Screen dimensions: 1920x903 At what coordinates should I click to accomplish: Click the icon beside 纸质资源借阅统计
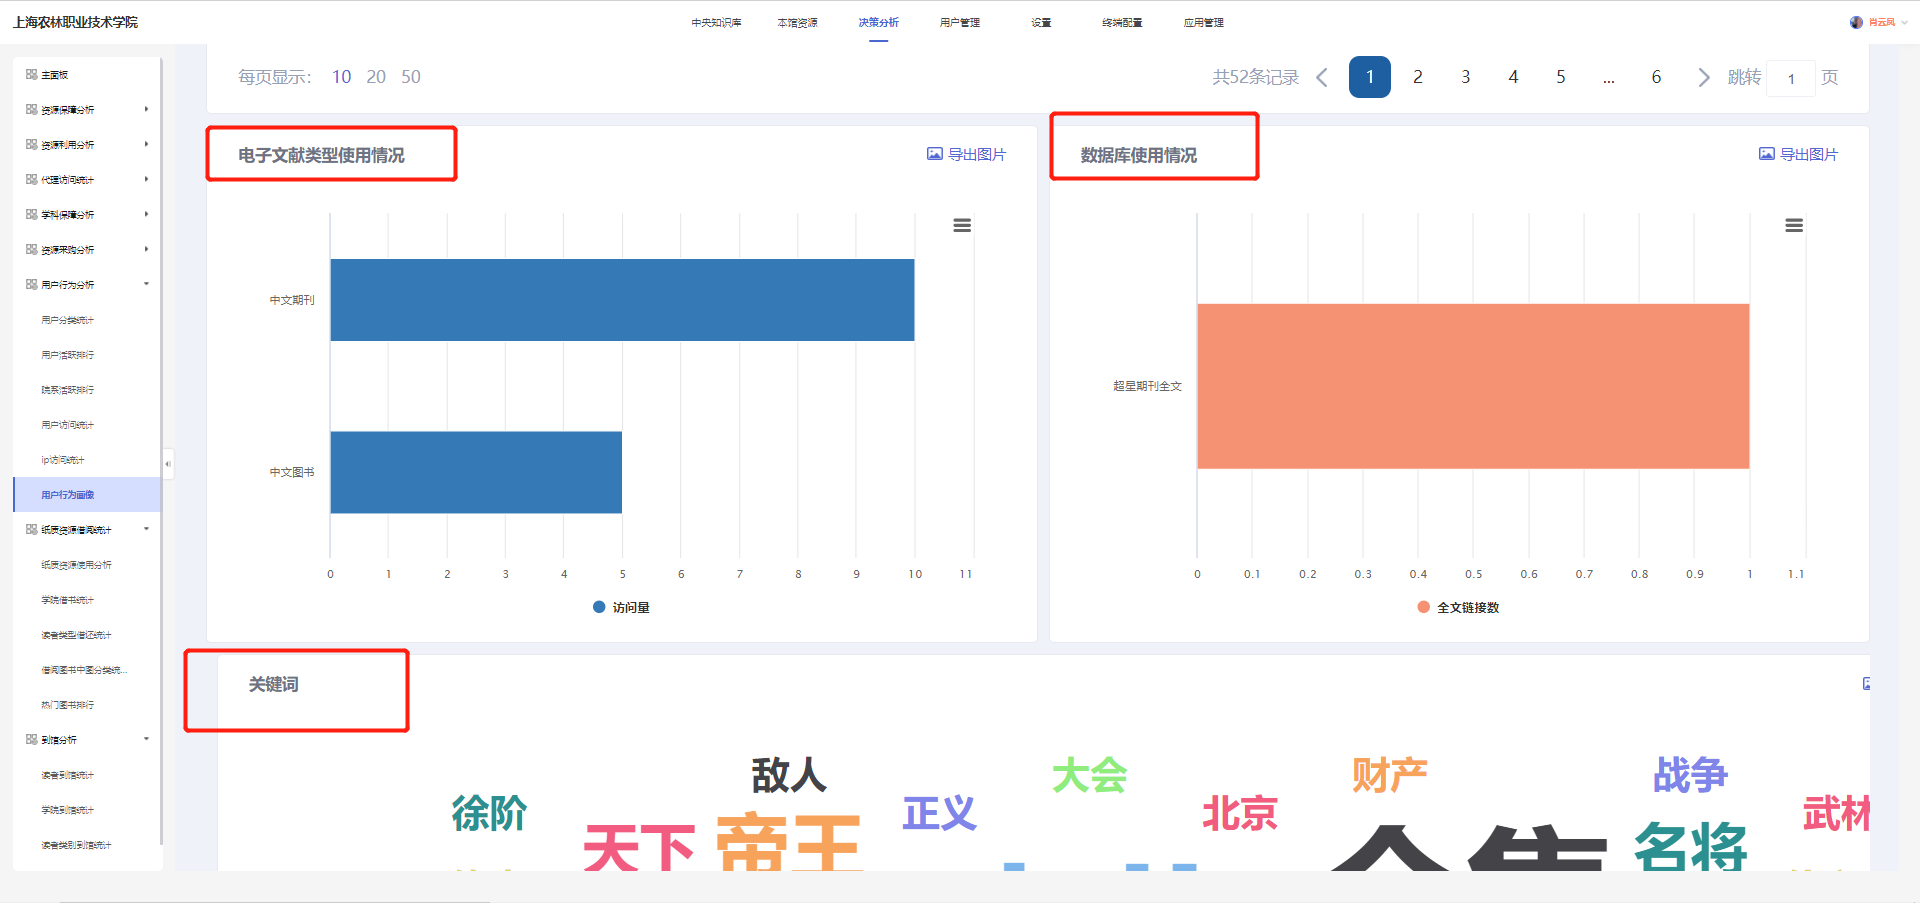coord(32,530)
